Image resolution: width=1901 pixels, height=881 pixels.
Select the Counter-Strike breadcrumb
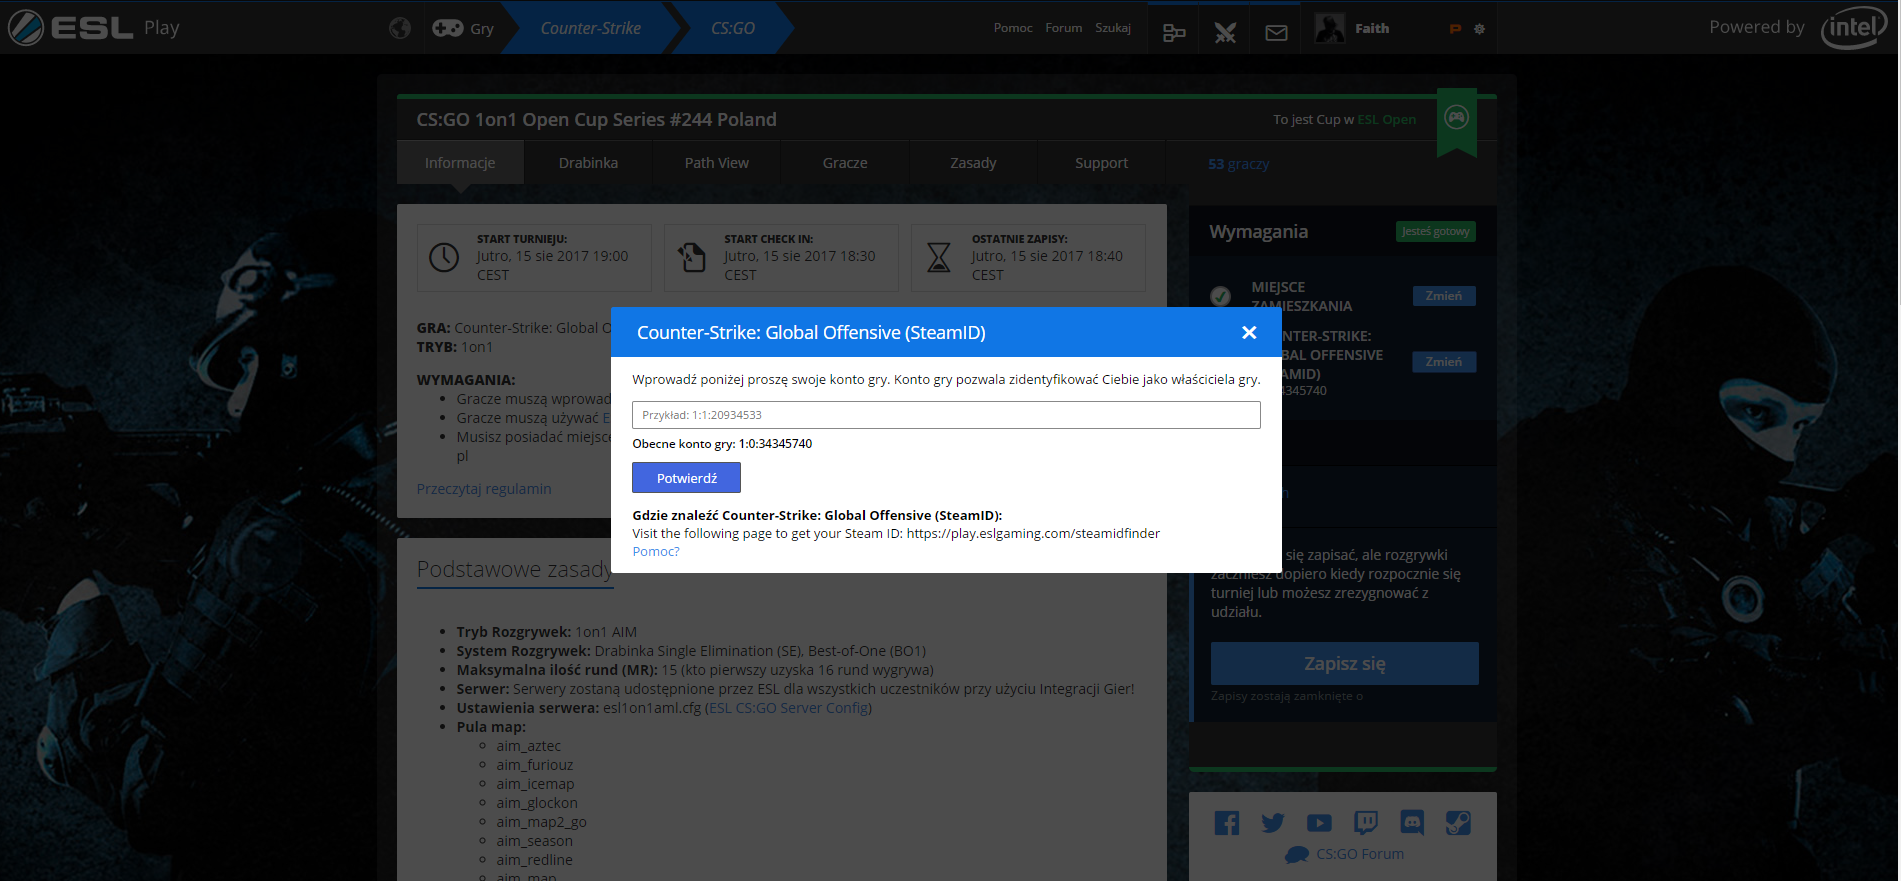[591, 28]
